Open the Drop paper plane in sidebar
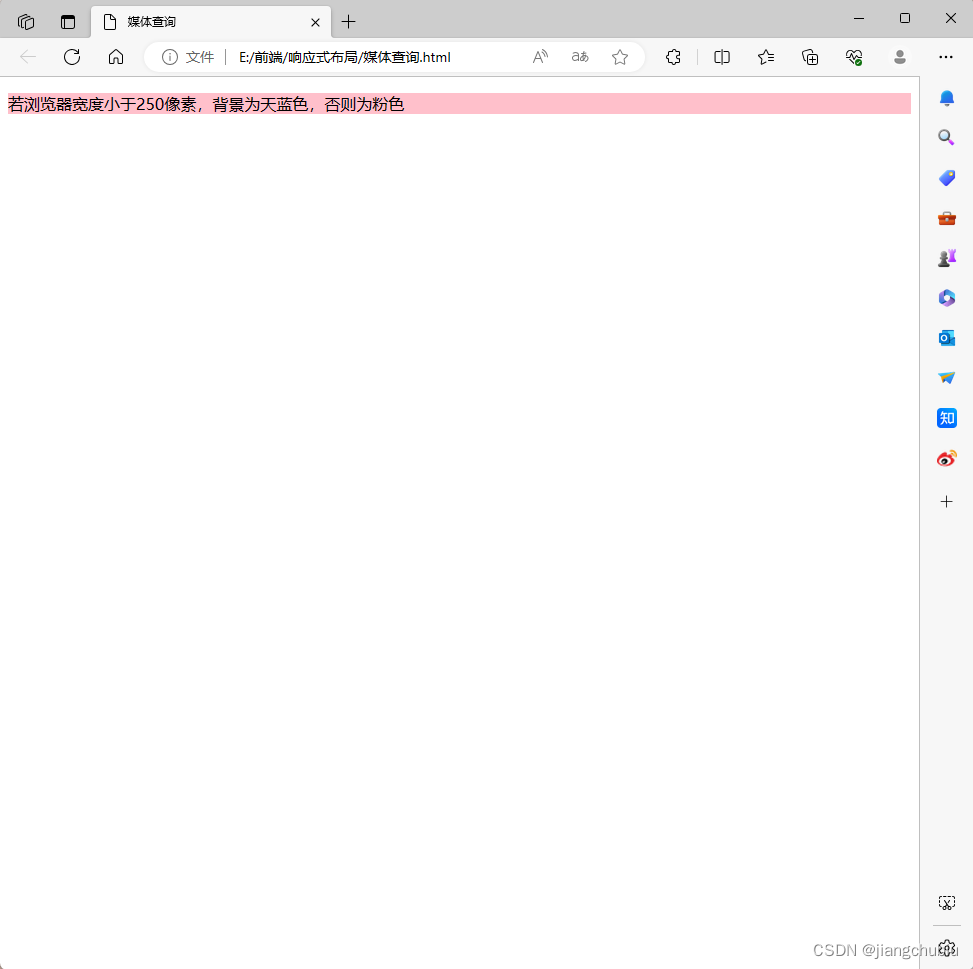 (x=946, y=378)
